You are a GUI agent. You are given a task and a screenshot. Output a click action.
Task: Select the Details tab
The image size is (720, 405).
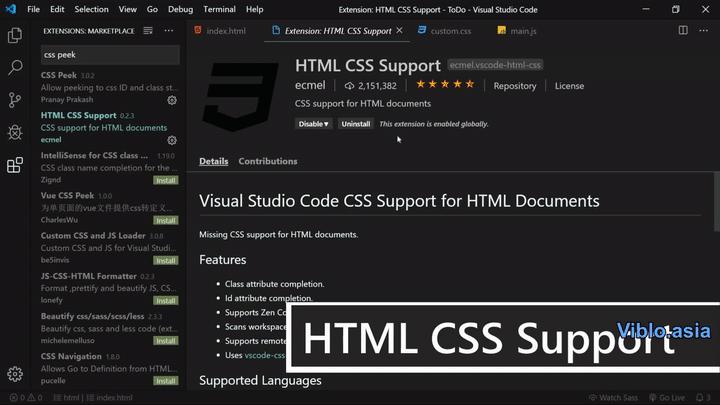click(214, 161)
